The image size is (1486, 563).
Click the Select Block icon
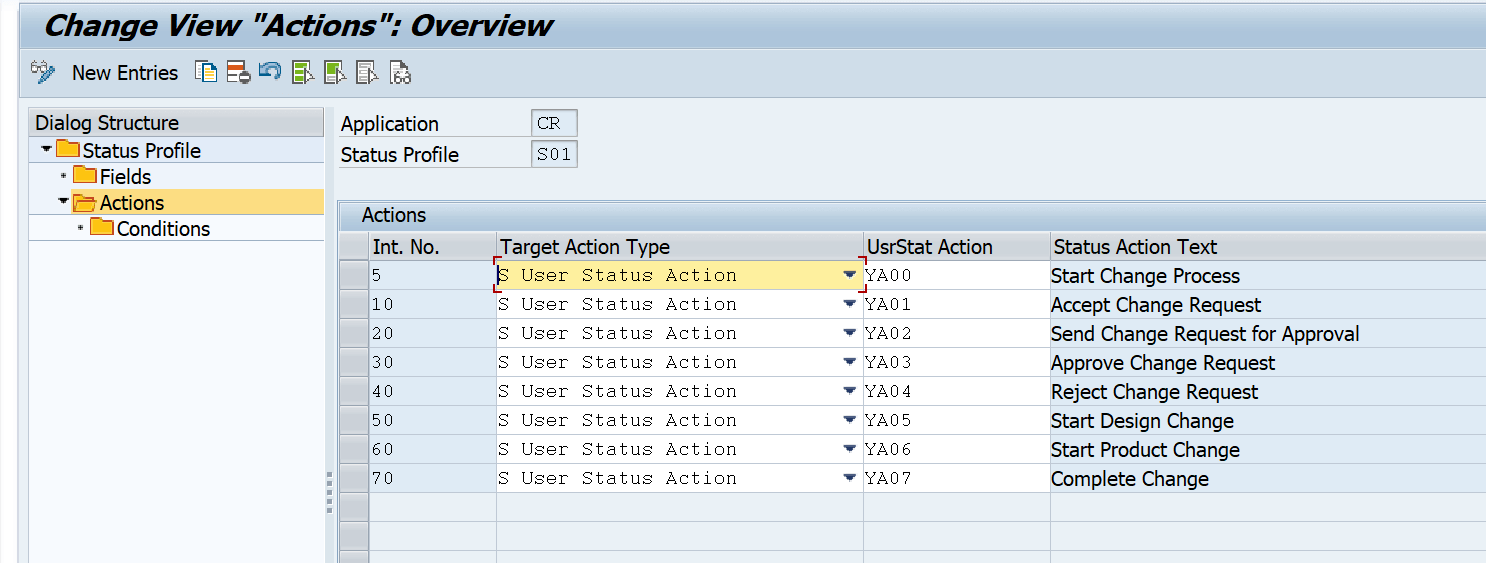[335, 72]
